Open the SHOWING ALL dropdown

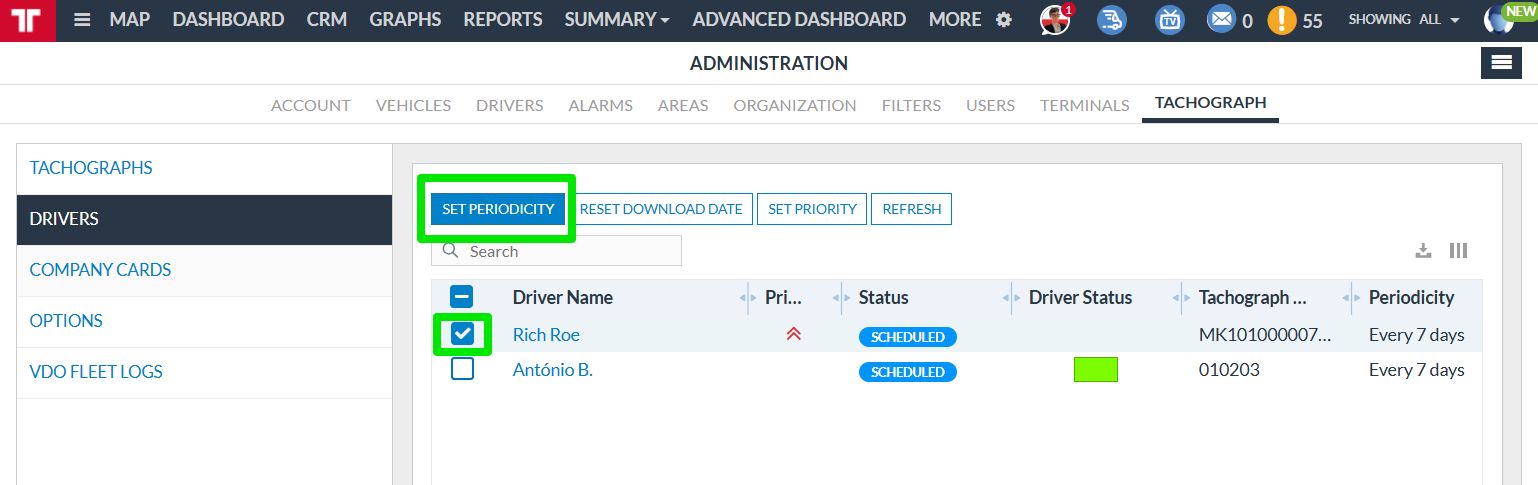pyautogui.click(x=1403, y=20)
